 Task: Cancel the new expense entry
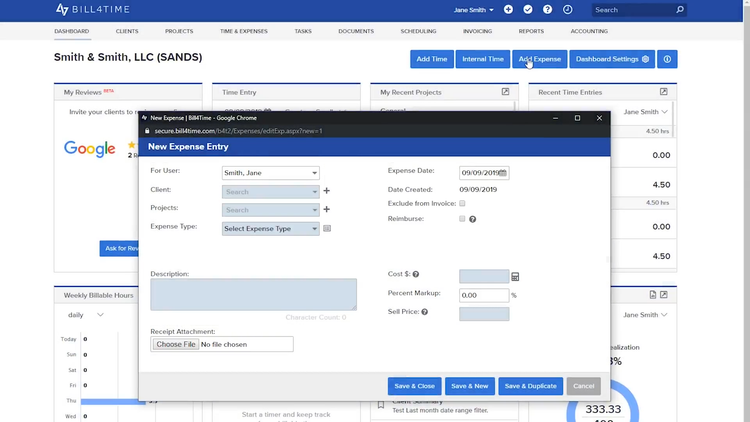click(584, 386)
